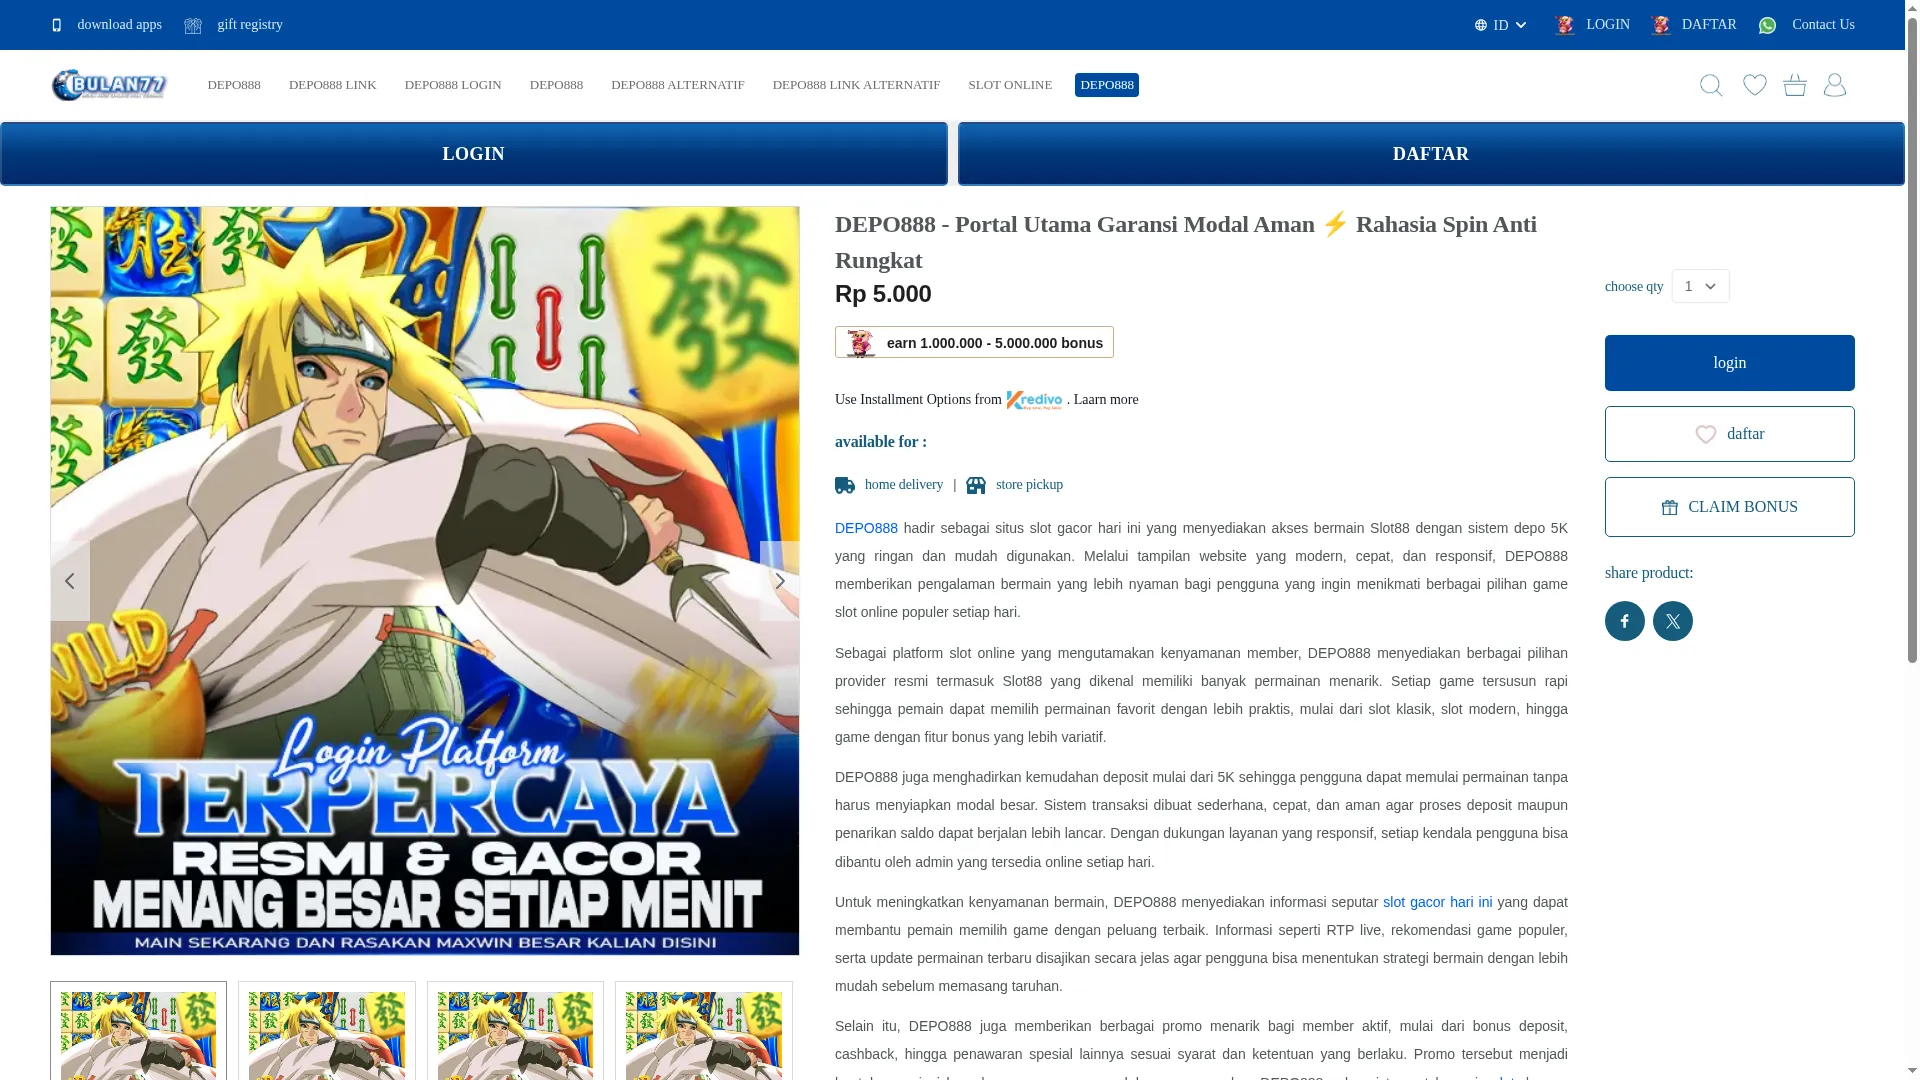Click the main product image
This screenshot has width=1920, height=1080.
(x=425, y=581)
